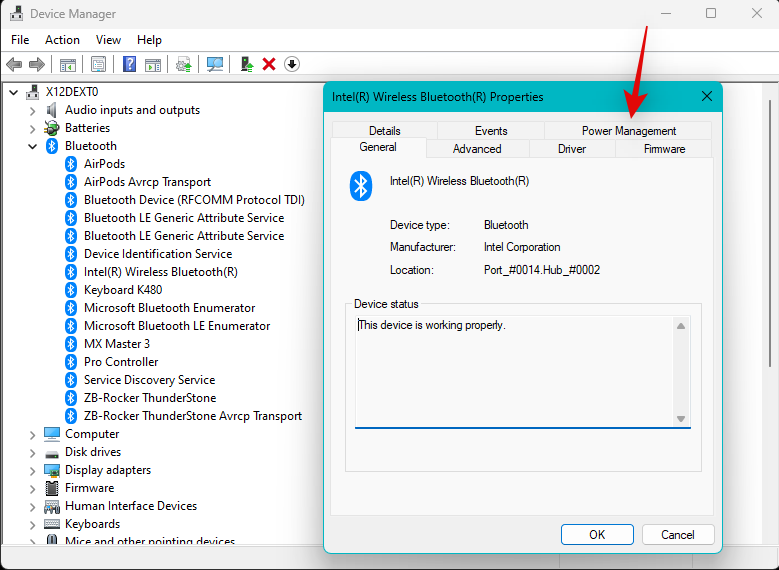The height and width of the screenshot is (570, 779).
Task: Open the Properties toolbar icon
Action: [x=98, y=64]
